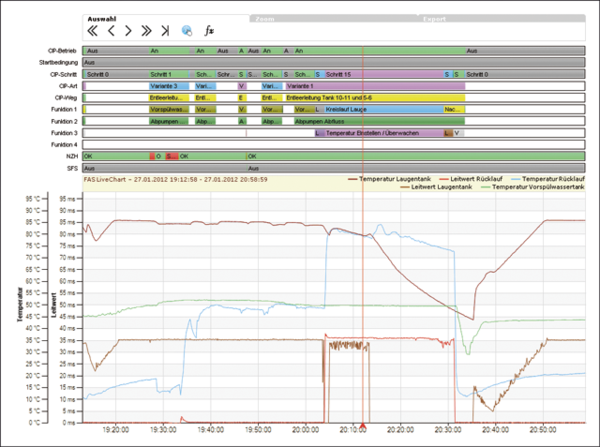Click the FAS LiveChart date range title

point(176,179)
